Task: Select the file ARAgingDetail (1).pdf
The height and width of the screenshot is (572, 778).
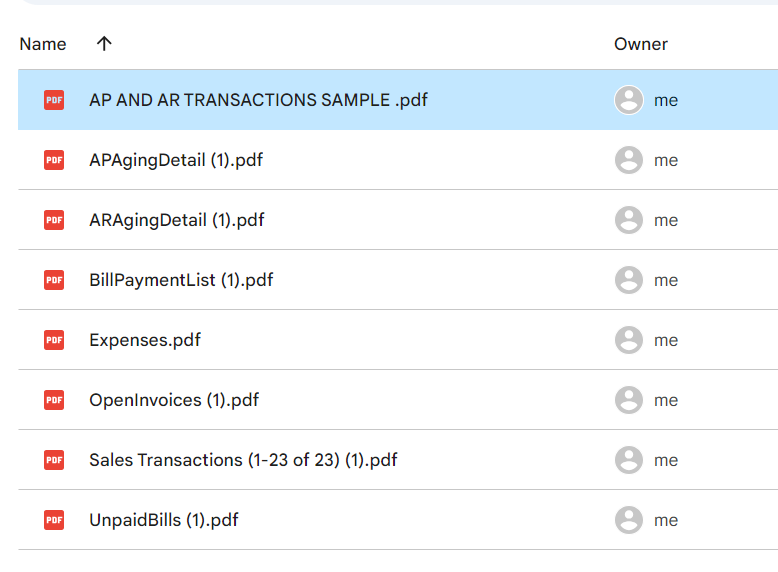Action: [176, 220]
